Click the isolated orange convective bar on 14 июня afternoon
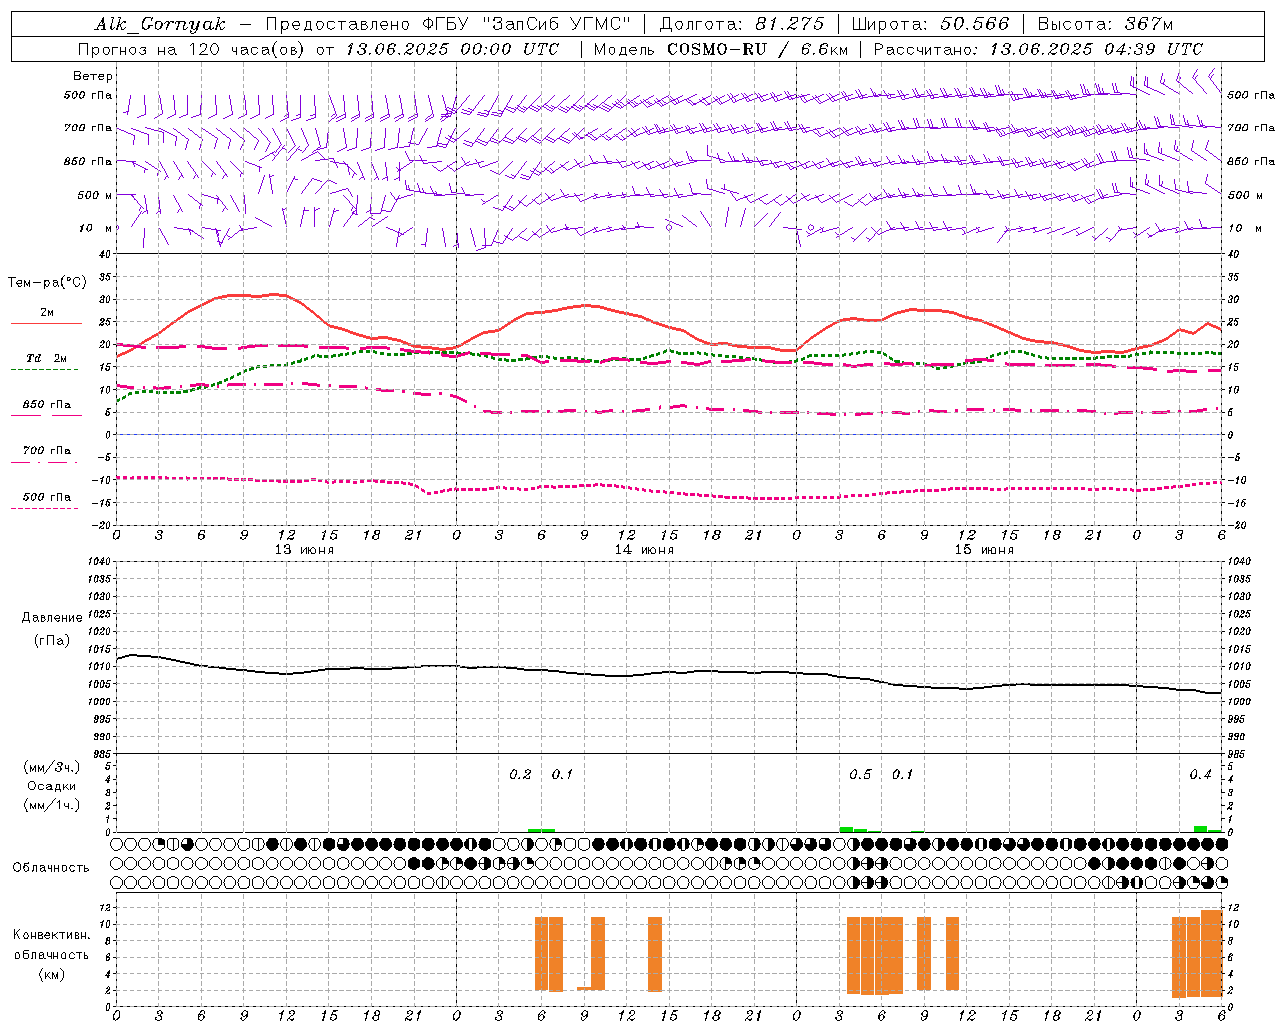The width and height of the screenshot is (1280, 1024). [x=655, y=954]
